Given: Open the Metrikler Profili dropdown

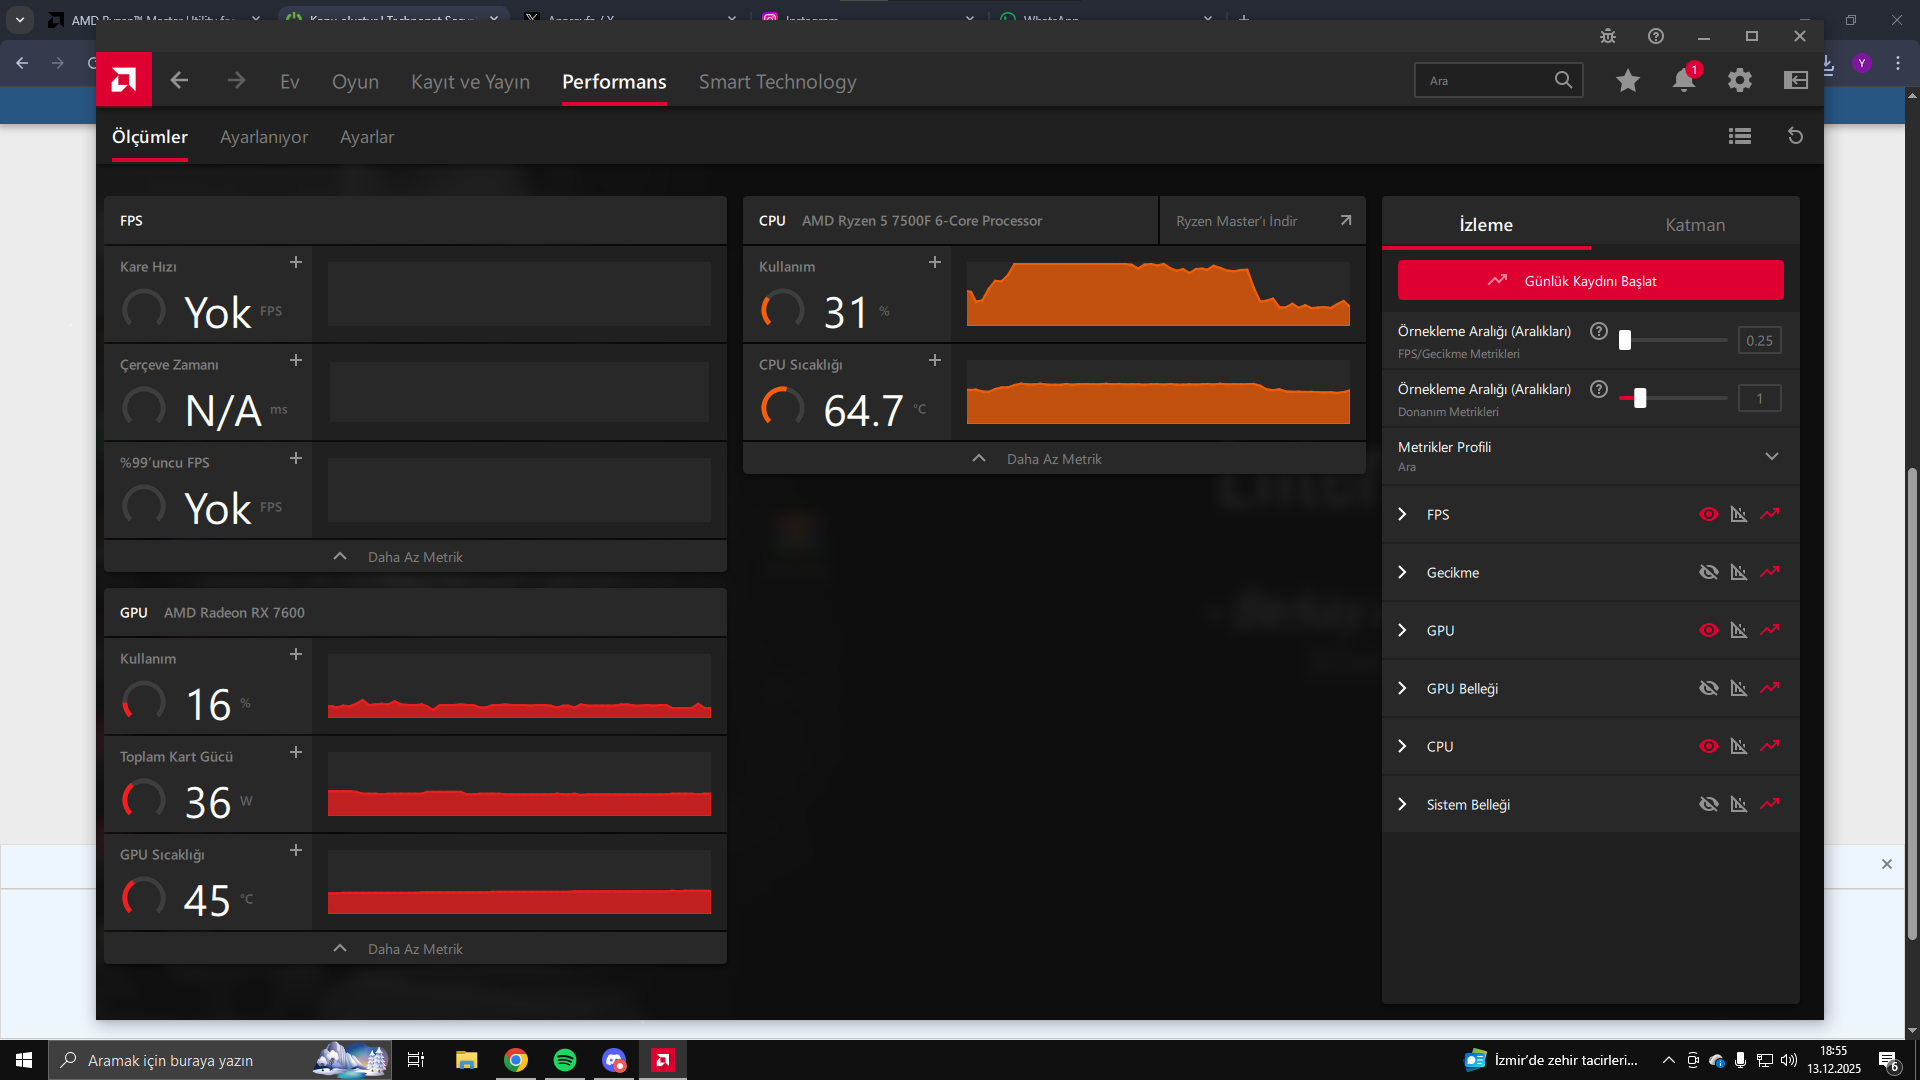Looking at the screenshot, I should pos(1772,456).
